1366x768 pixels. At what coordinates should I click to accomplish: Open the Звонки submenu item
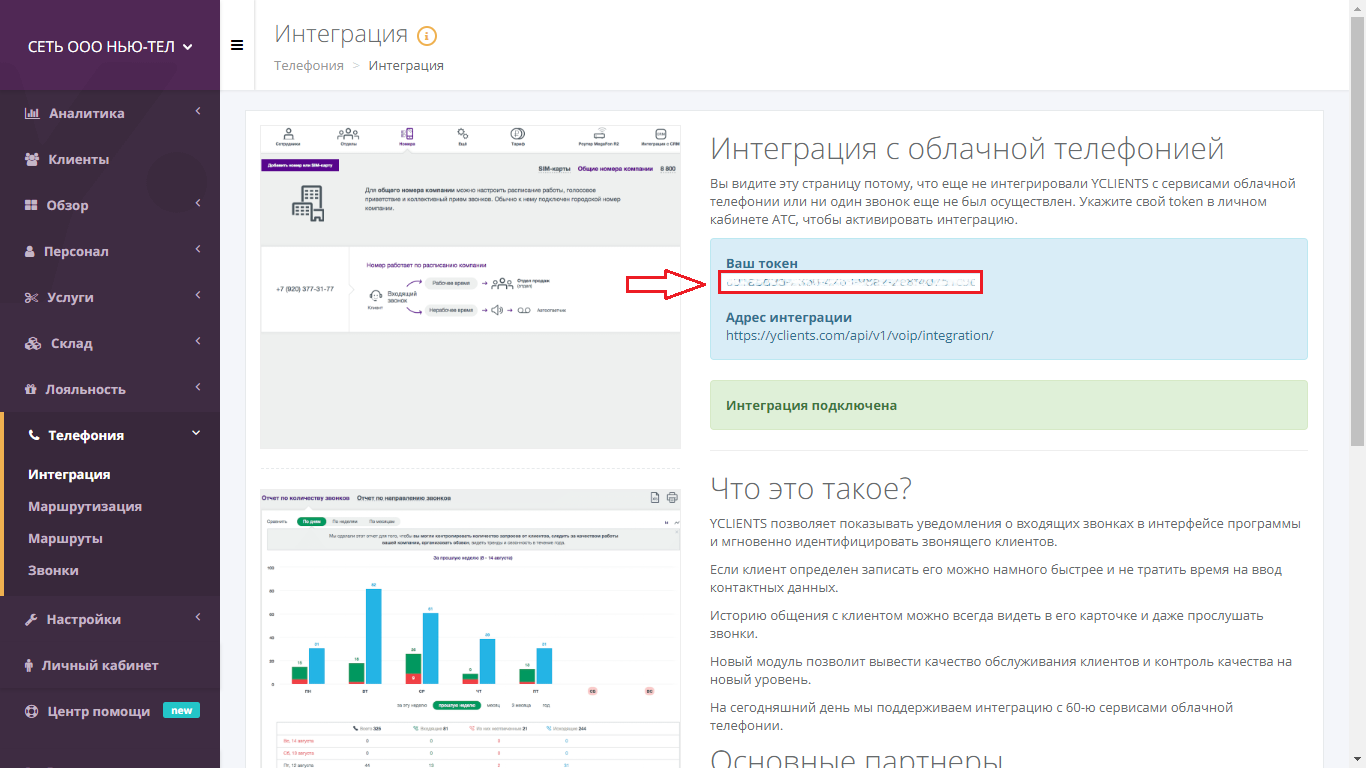click(53, 570)
